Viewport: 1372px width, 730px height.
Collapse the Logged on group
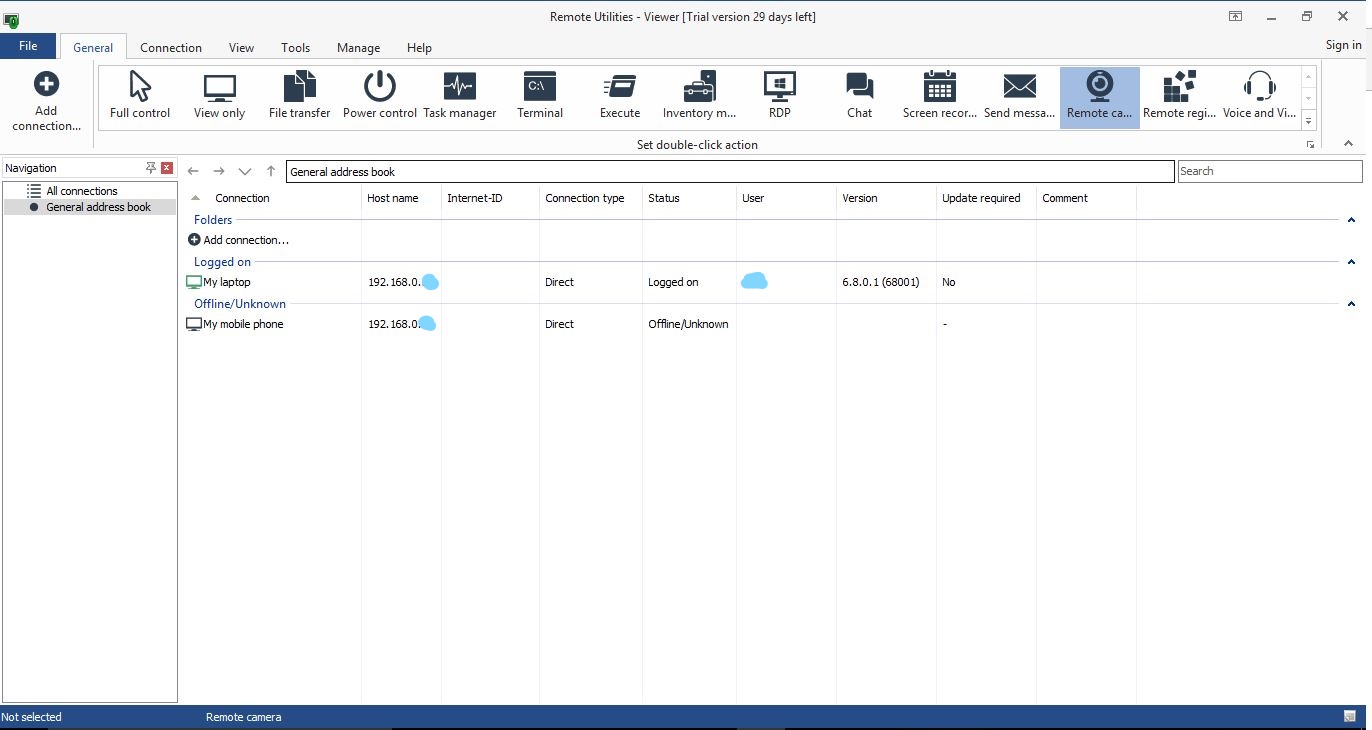click(x=1351, y=262)
